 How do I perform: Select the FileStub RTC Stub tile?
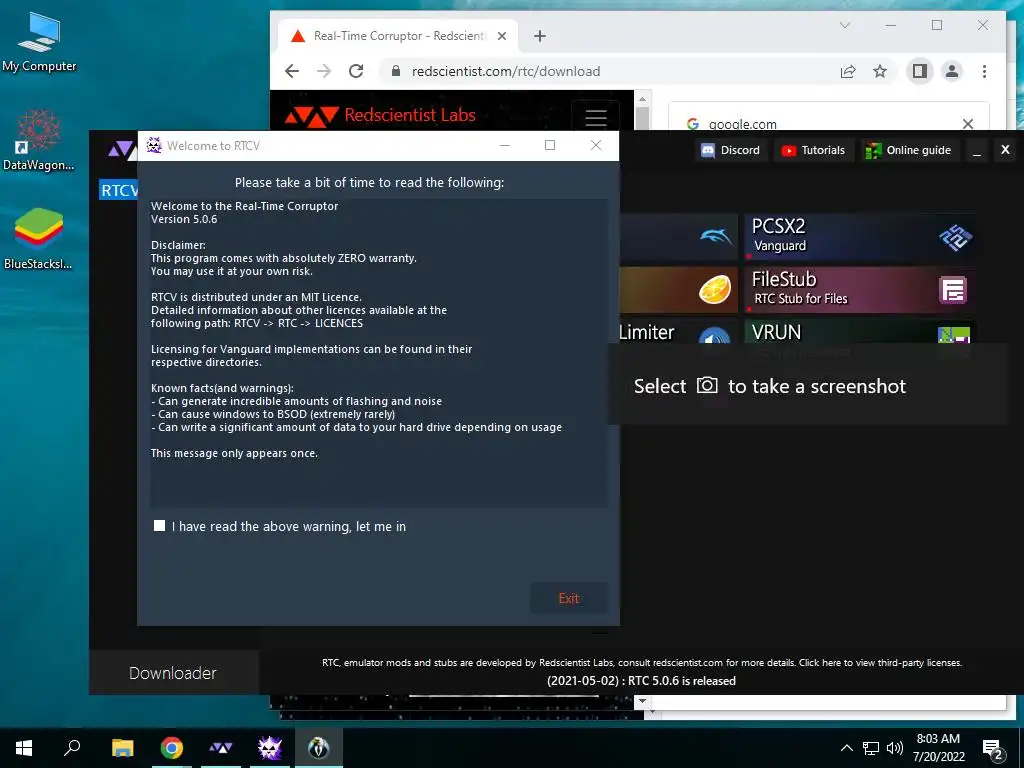pyautogui.click(x=861, y=289)
